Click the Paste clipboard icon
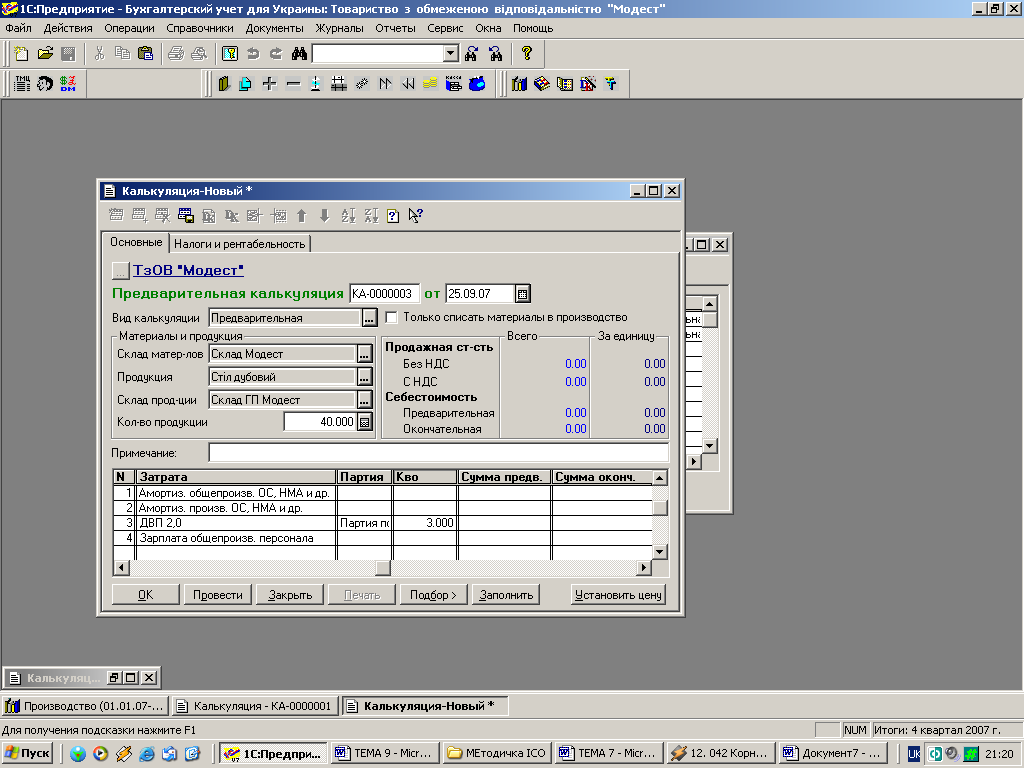Viewport: 1024px width, 768px height. (146, 54)
